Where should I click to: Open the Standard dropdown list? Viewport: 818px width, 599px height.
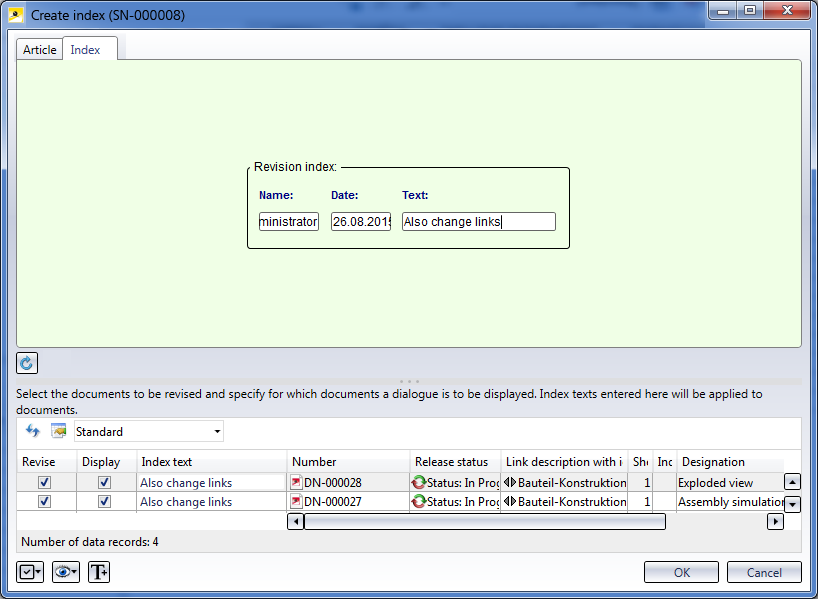217,432
